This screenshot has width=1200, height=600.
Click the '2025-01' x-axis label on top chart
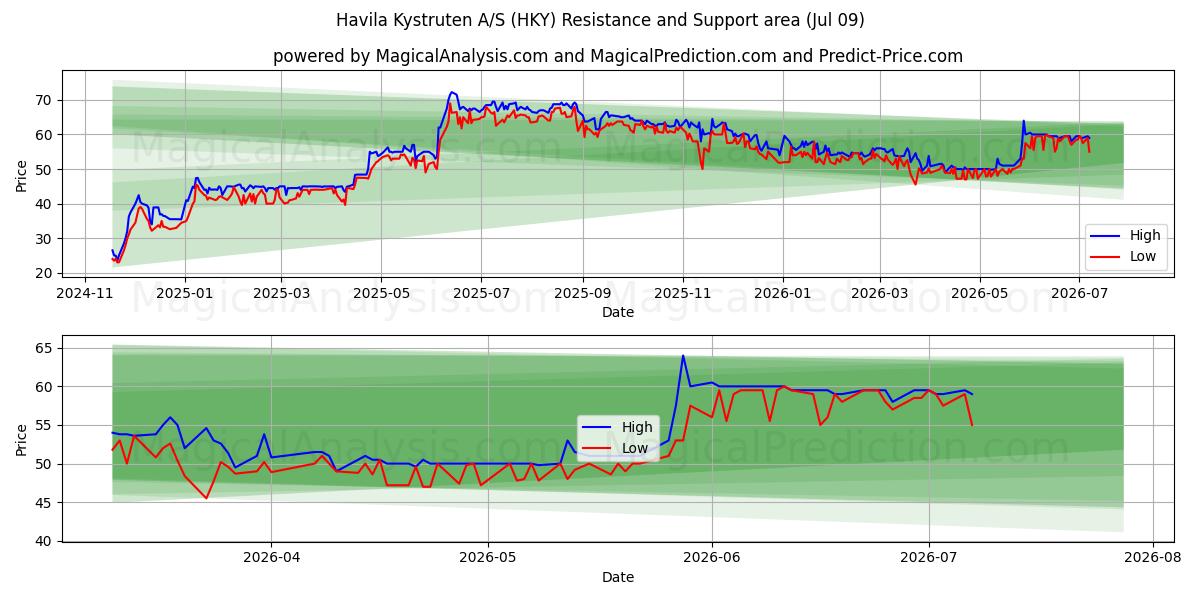pyautogui.click(x=184, y=293)
